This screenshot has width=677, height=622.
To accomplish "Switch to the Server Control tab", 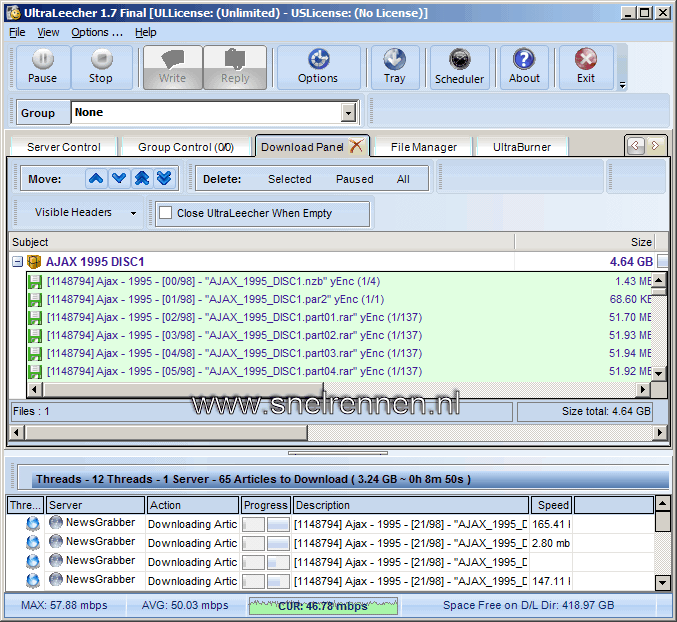I will pyautogui.click(x=64, y=147).
